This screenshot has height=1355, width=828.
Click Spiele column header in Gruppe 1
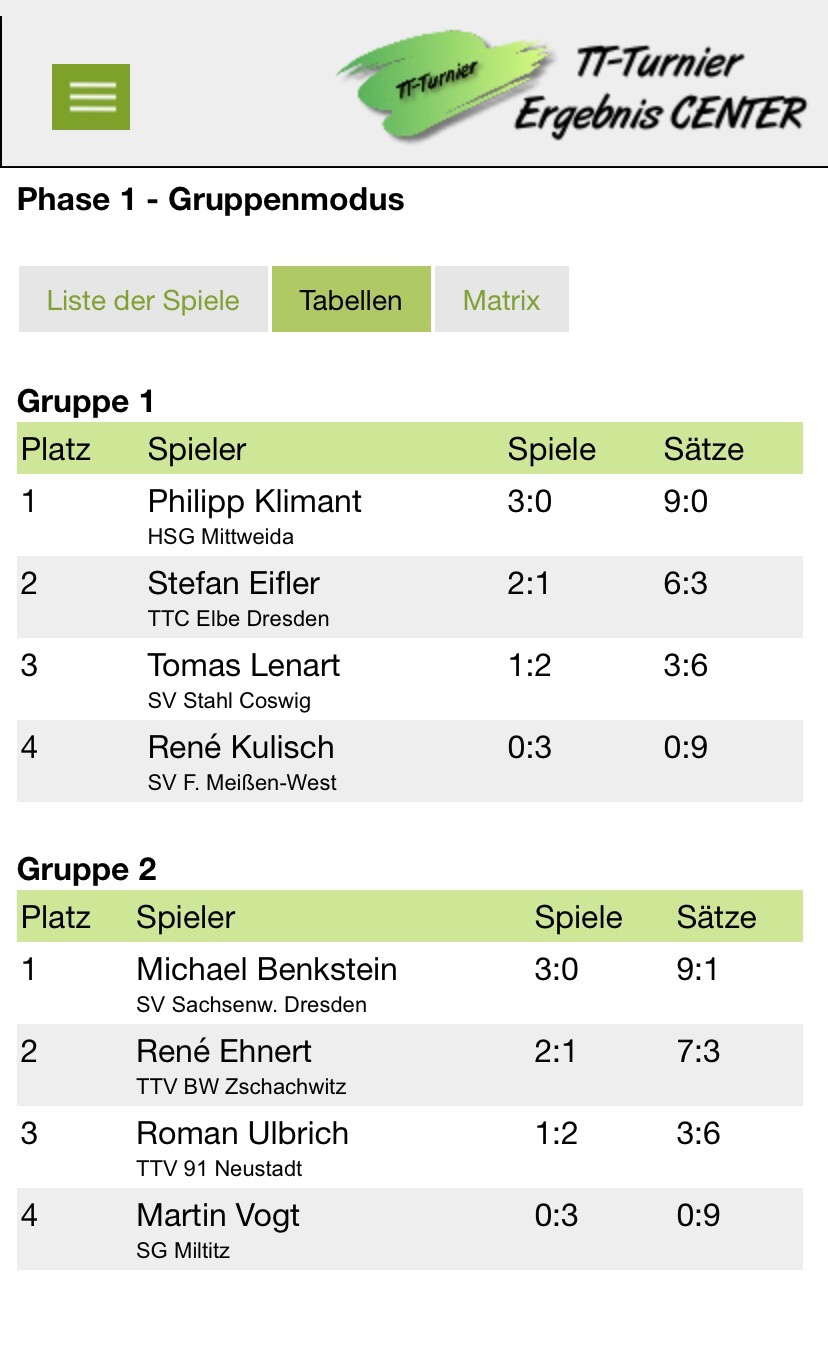(551, 449)
